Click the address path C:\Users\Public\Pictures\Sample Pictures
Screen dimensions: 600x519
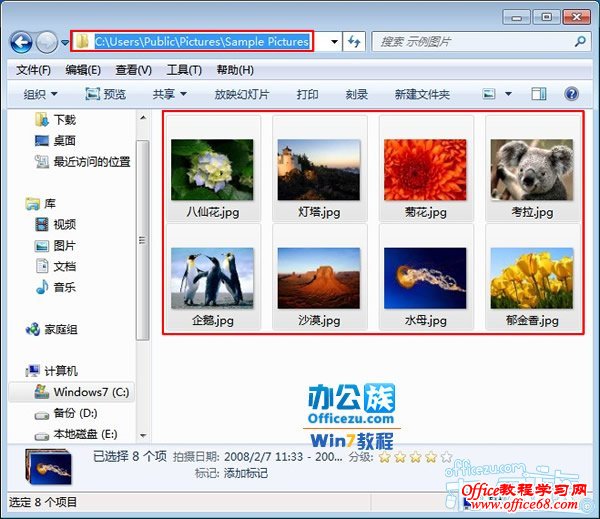pyautogui.click(x=202, y=41)
